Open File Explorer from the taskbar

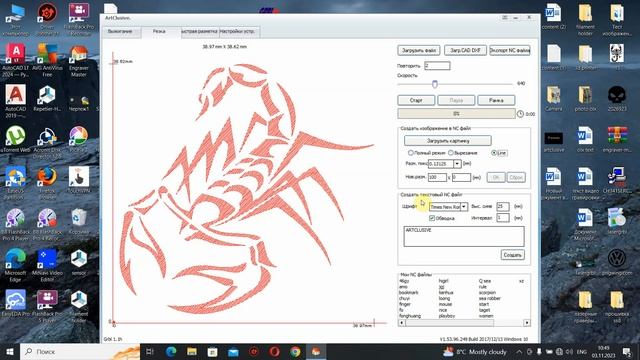[x=192, y=351]
